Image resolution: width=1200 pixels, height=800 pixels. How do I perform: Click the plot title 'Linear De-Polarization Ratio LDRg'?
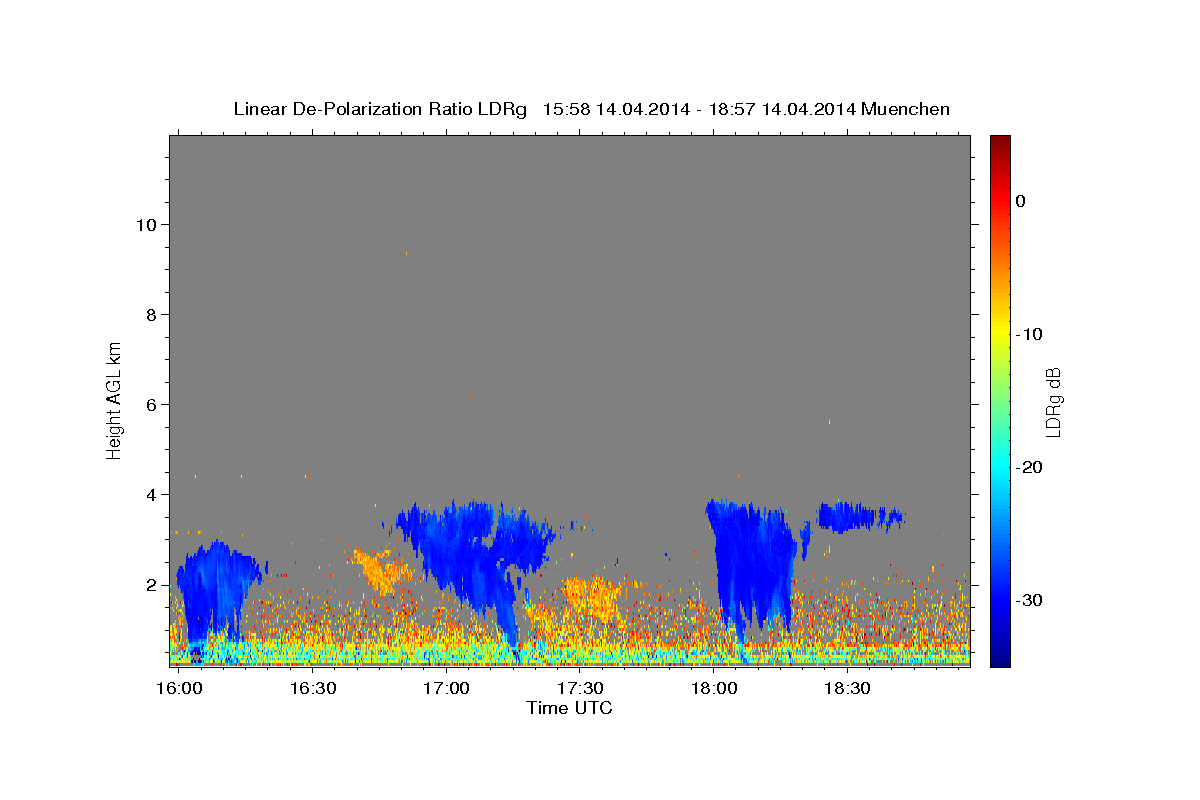(x=380, y=109)
